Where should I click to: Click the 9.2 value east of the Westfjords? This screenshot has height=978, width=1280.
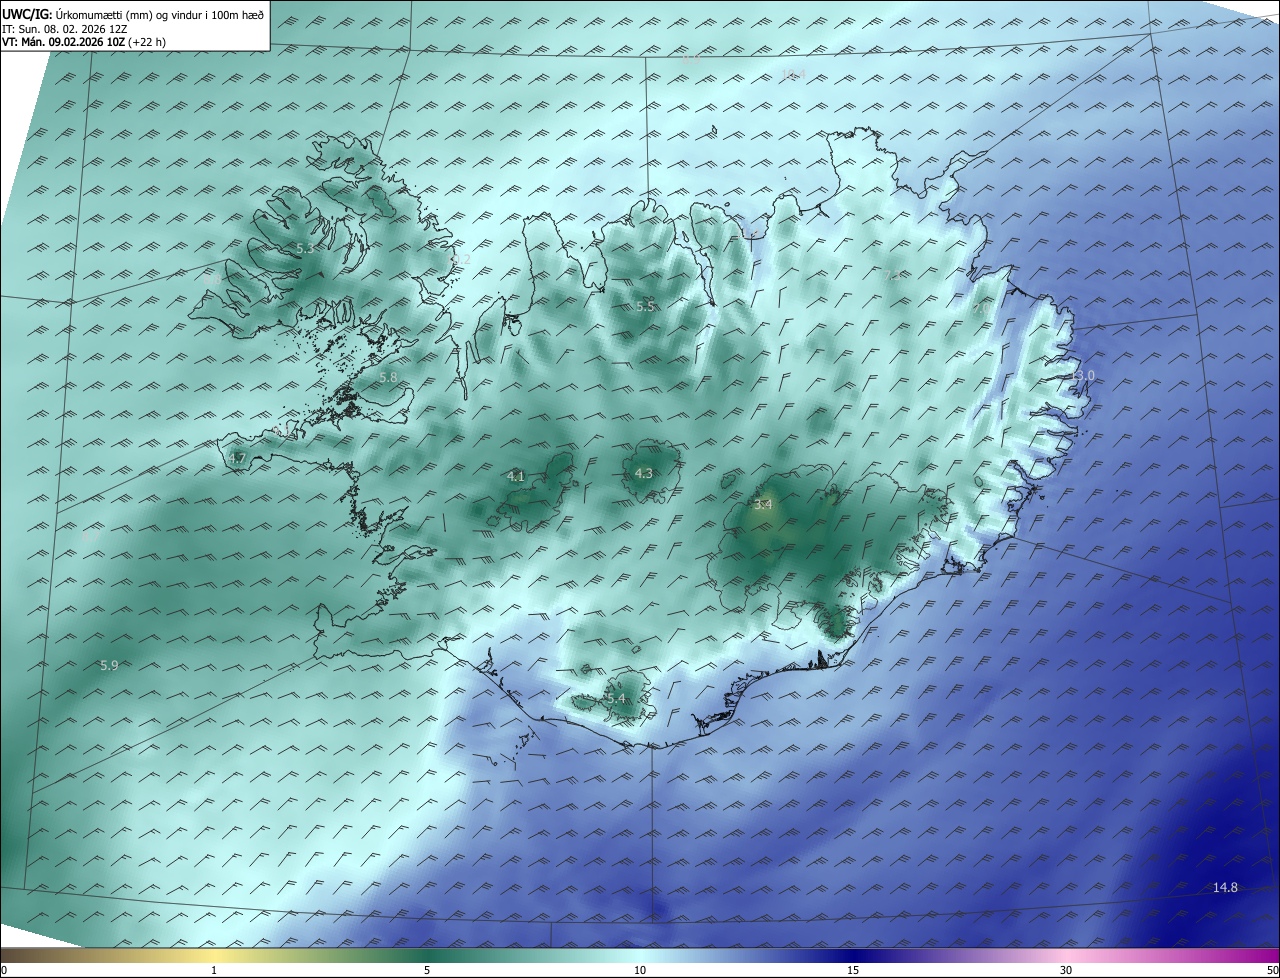[461, 259]
